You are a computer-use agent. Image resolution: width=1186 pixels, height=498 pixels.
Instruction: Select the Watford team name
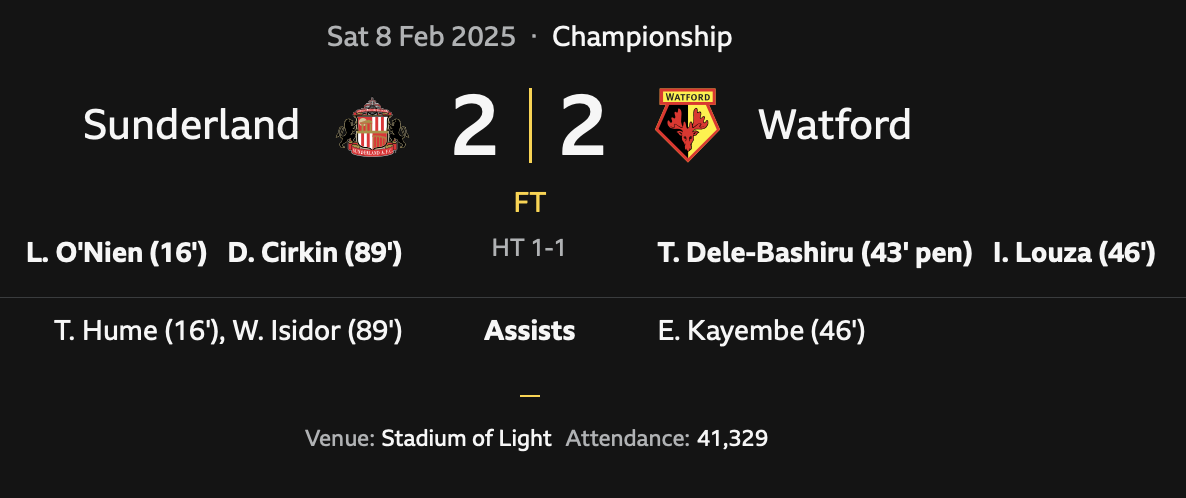tap(834, 126)
